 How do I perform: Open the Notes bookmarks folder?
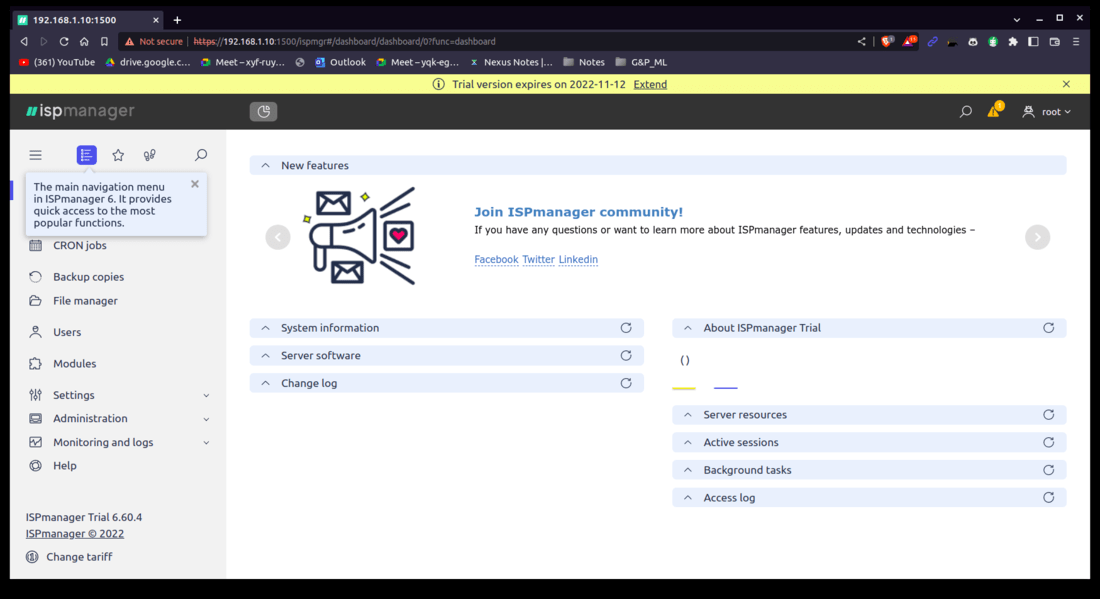(584, 62)
